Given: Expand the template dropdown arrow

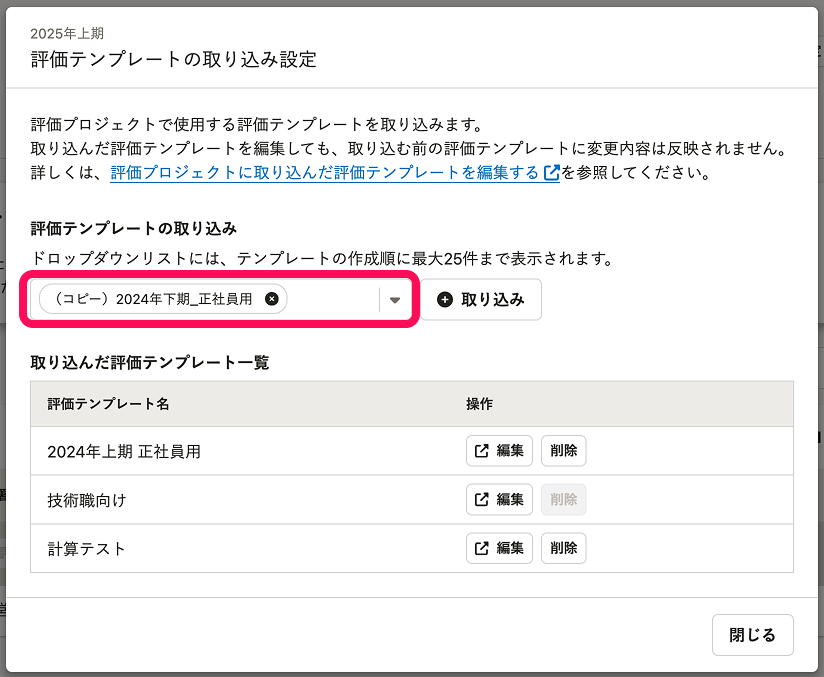Looking at the screenshot, I should coord(395,300).
